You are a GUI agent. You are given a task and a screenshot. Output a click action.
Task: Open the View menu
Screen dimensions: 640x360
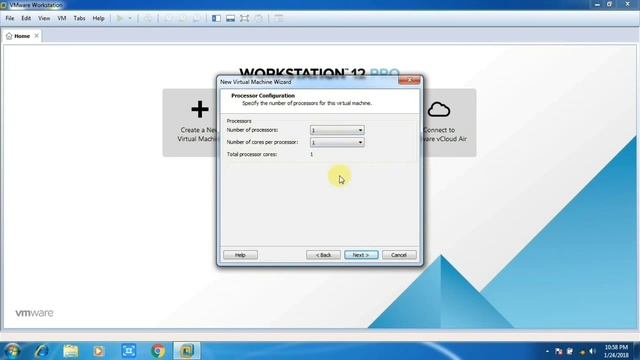44,18
